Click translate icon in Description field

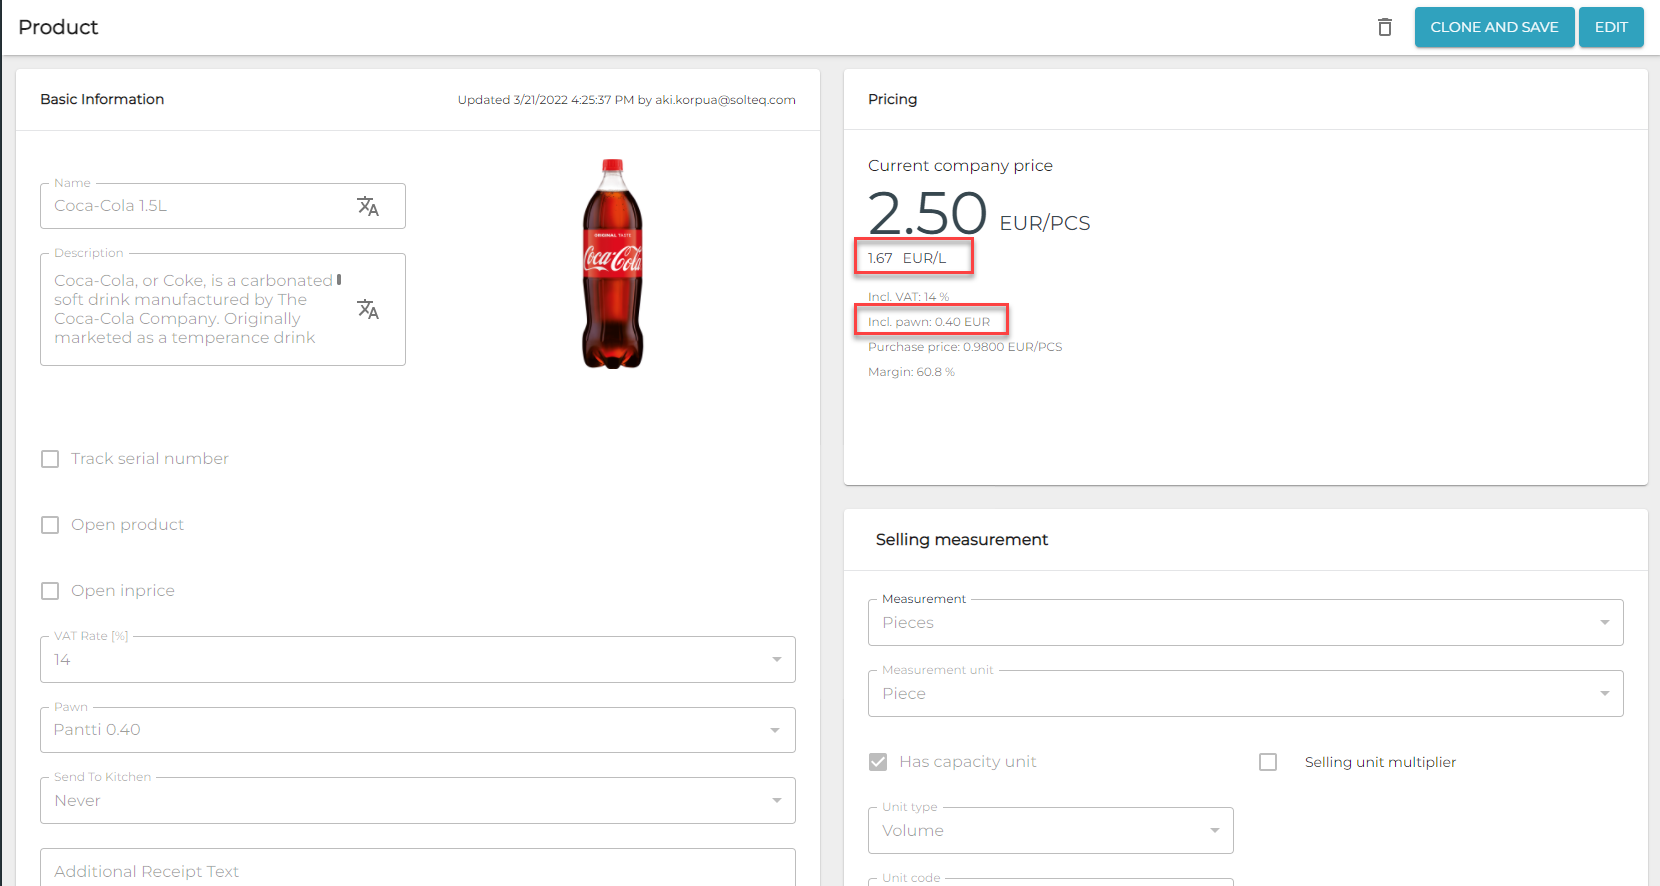368,309
